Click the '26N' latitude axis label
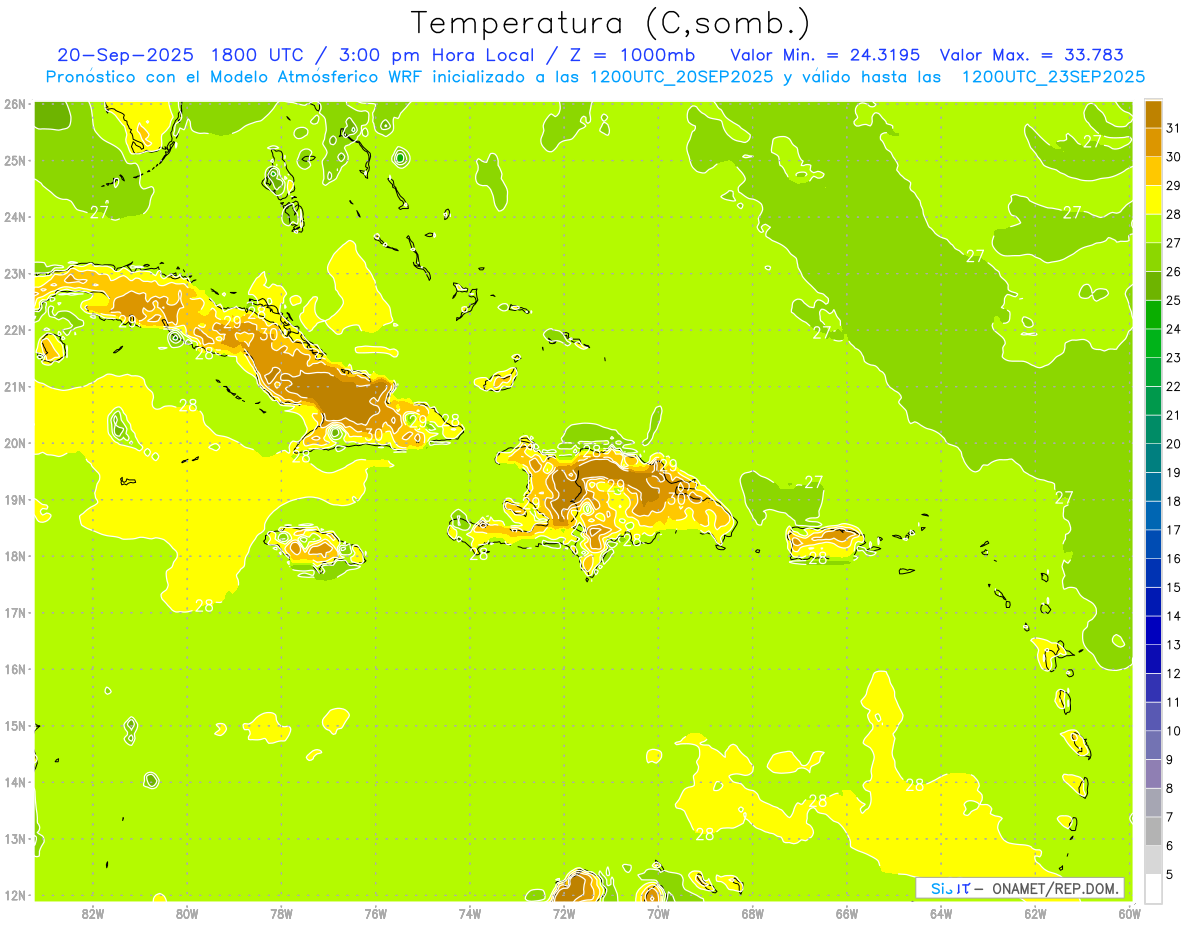This screenshot has height=927, width=1200. (14, 104)
